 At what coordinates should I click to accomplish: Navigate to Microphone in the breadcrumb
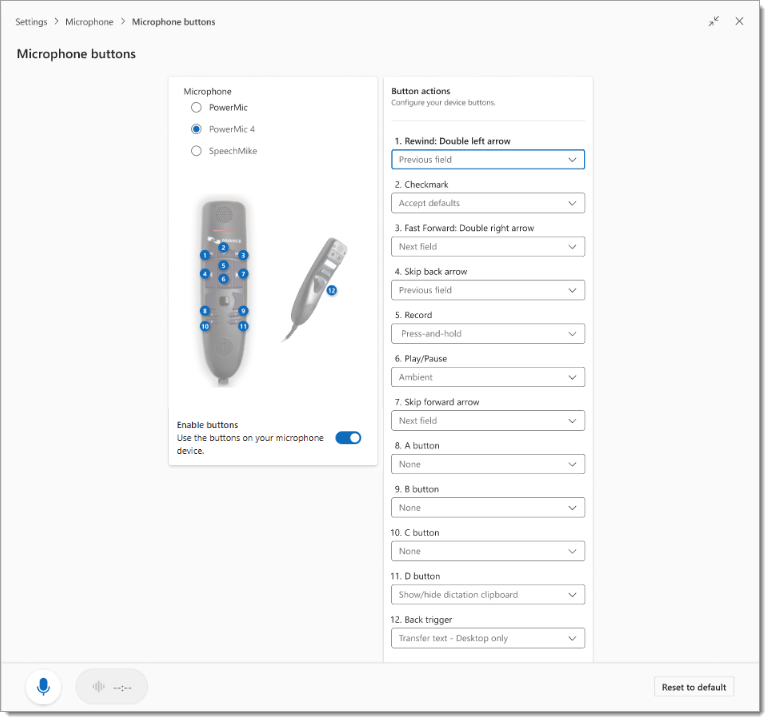click(89, 22)
